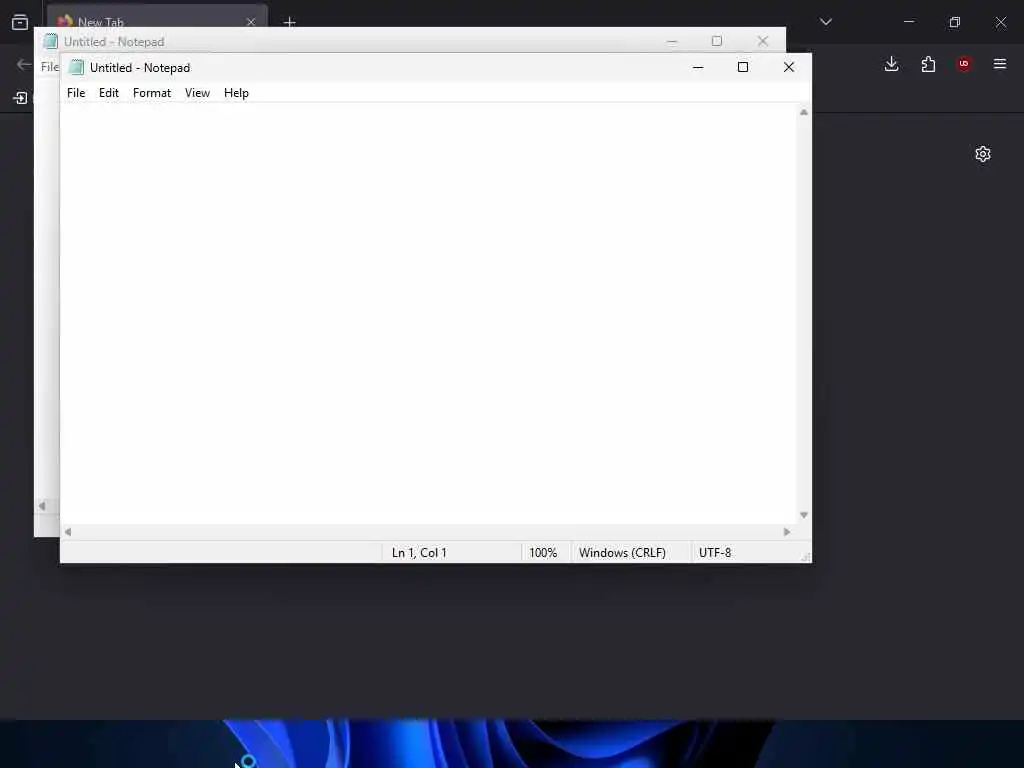Click the left scroll arrow of background Notepad
This screenshot has height=768, width=1024.
coord(42,505)
